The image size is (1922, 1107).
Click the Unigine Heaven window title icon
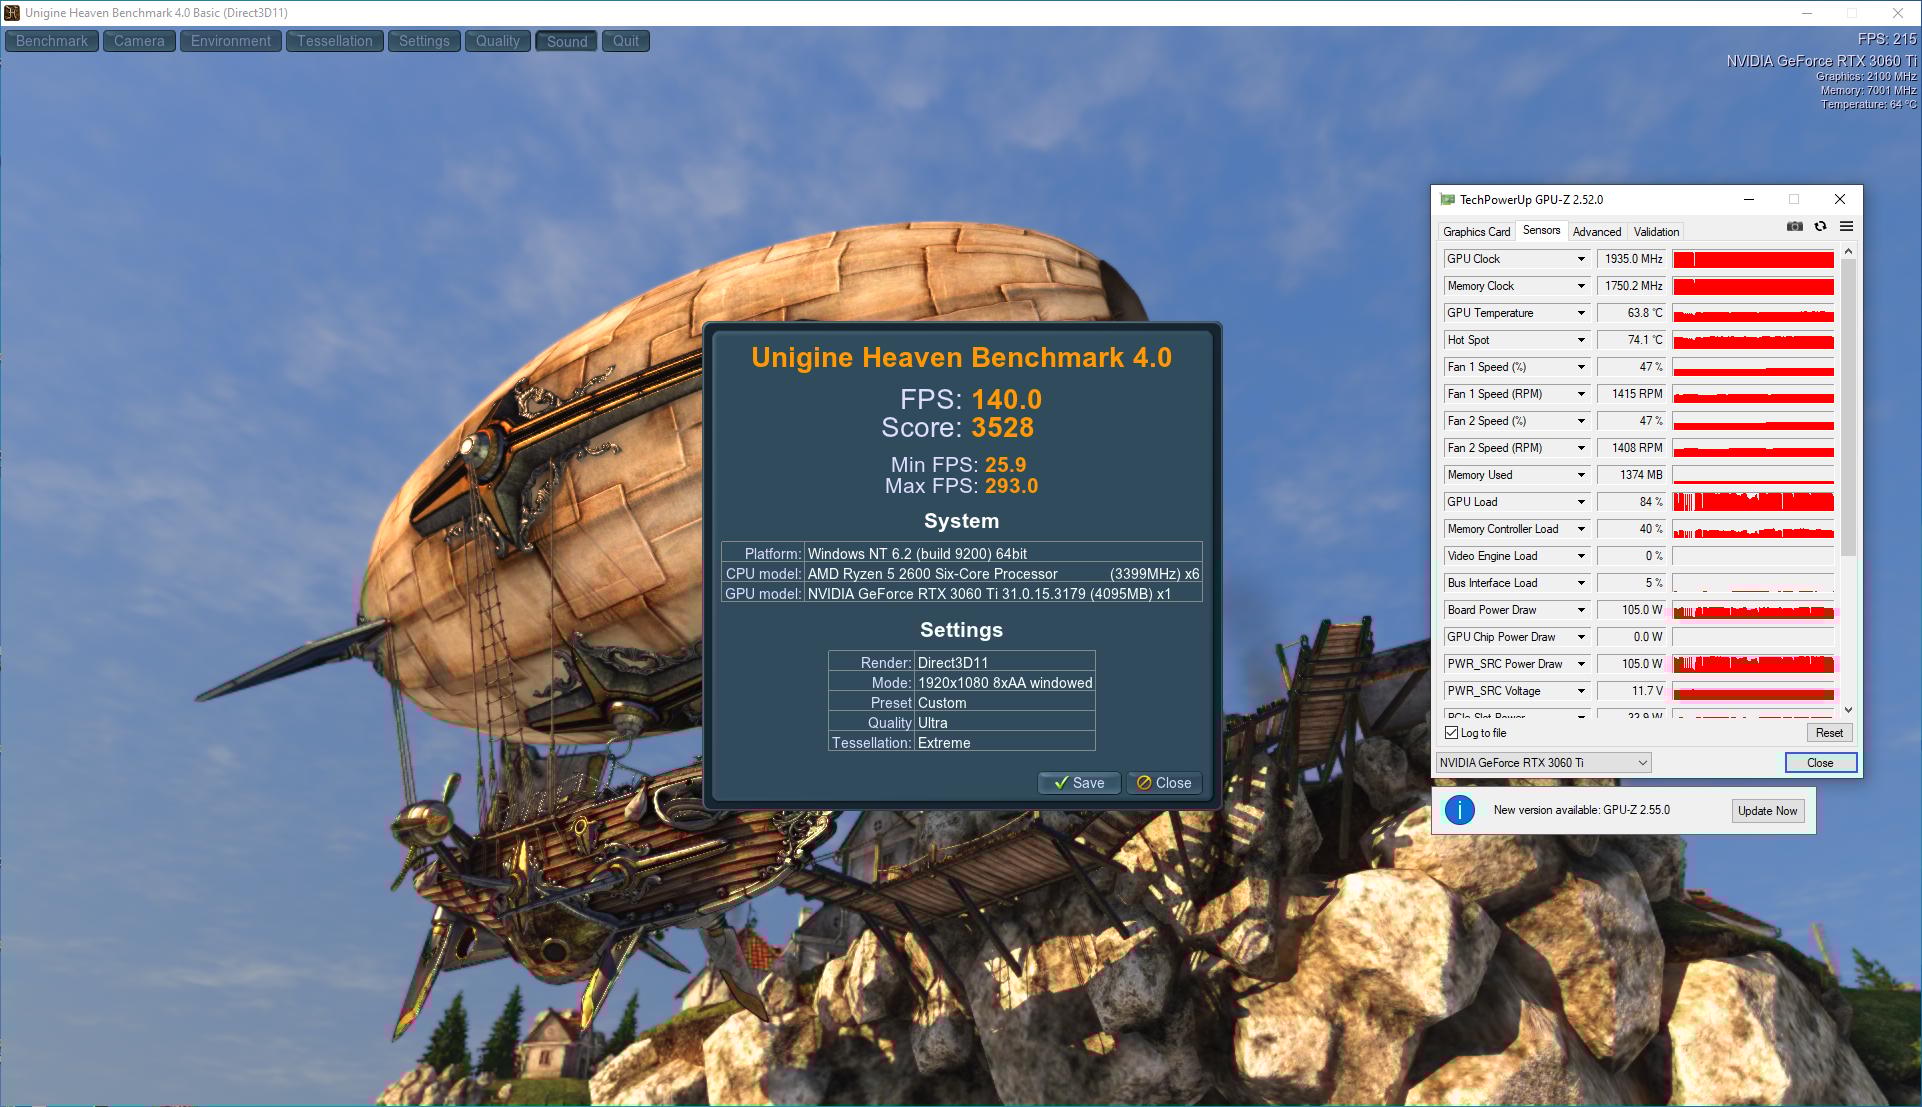click(x=12, y=13)
